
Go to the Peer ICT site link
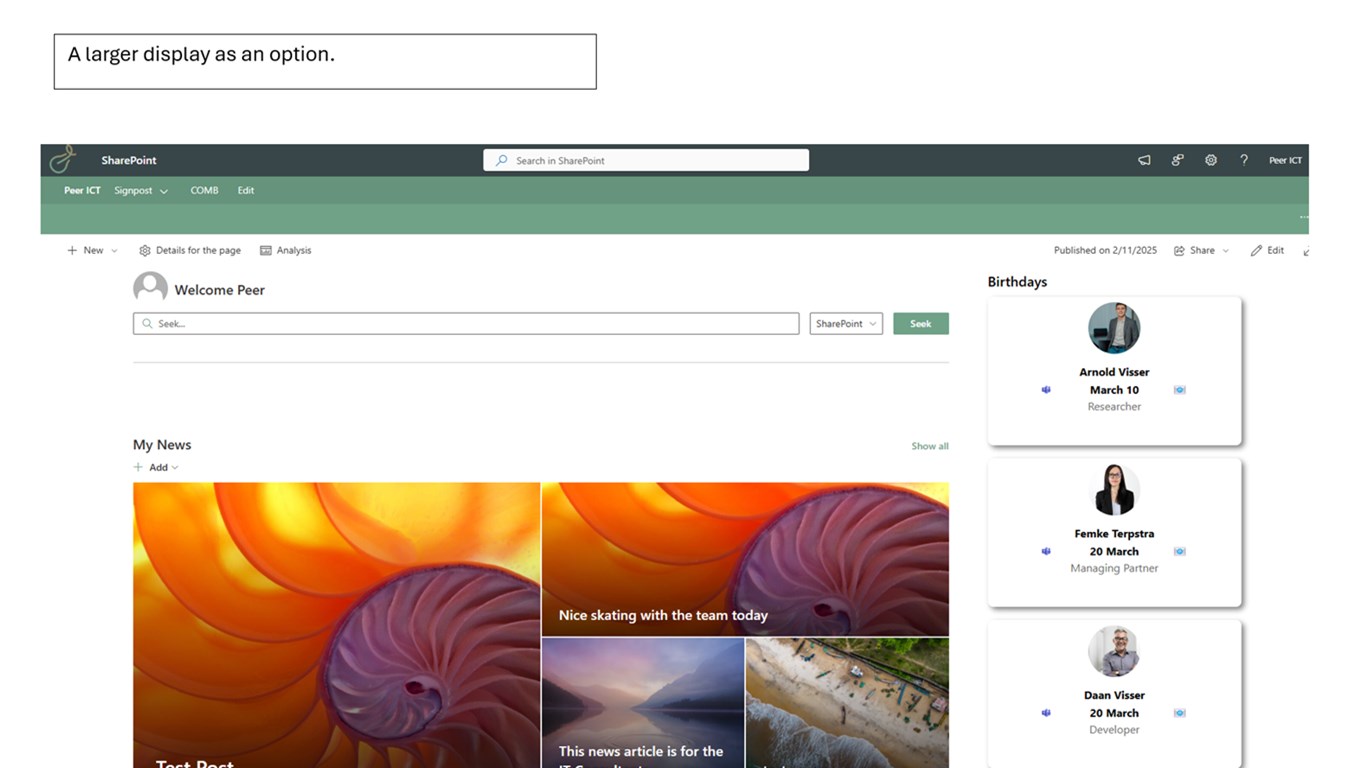(82, 190)
